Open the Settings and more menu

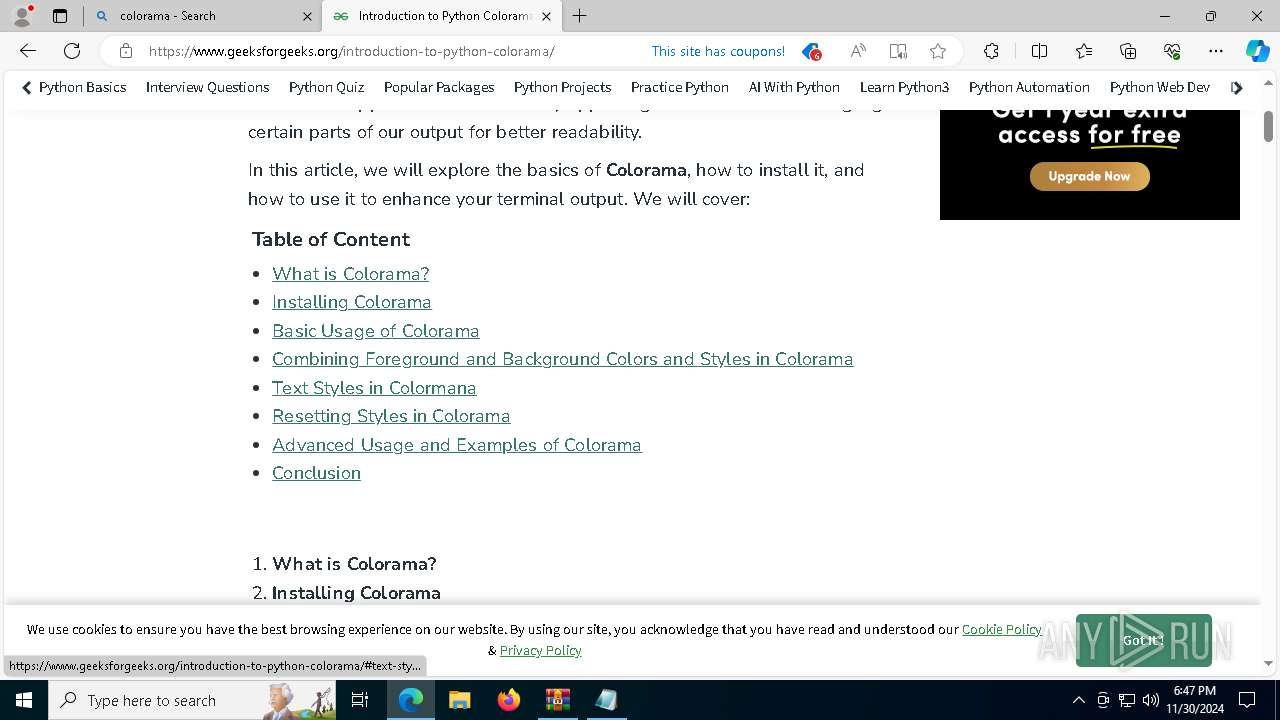[x=1216, y=51]
